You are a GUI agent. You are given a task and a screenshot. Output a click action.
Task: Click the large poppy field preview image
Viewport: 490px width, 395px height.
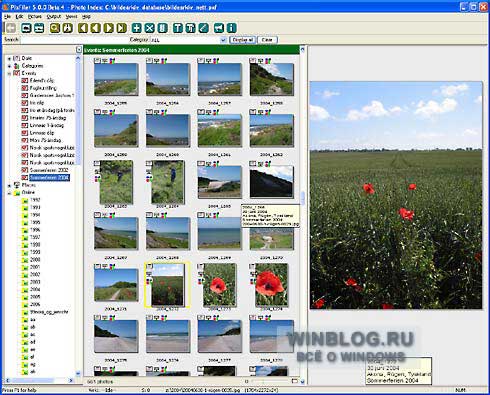(396, 195)
